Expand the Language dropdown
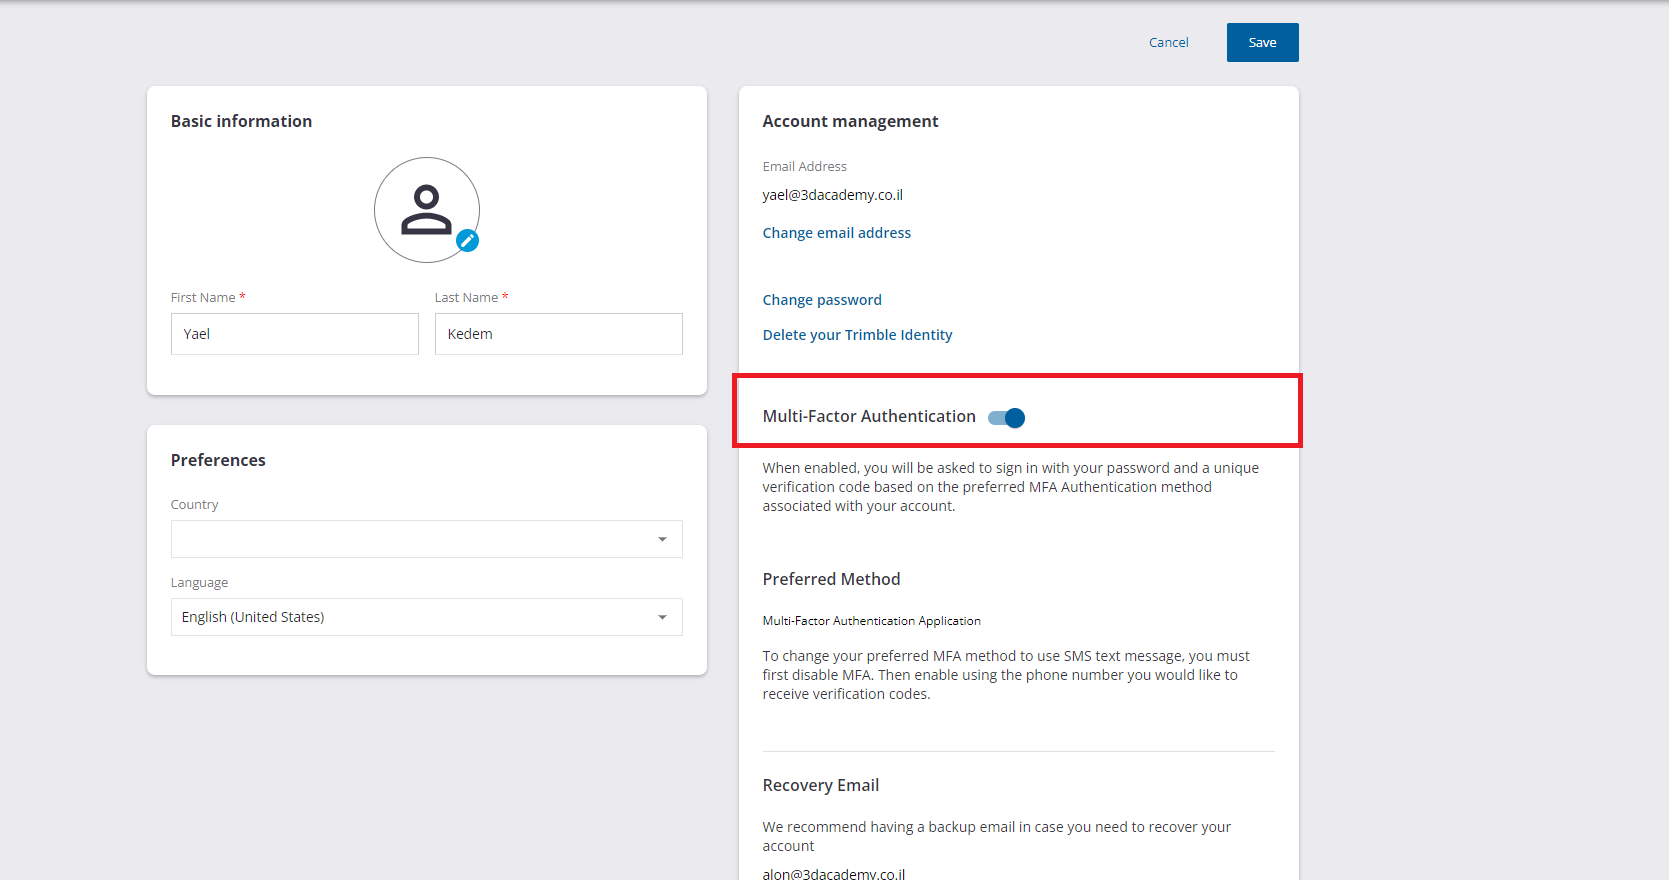Screen dimensions: 1669x880 pos(426,617)
